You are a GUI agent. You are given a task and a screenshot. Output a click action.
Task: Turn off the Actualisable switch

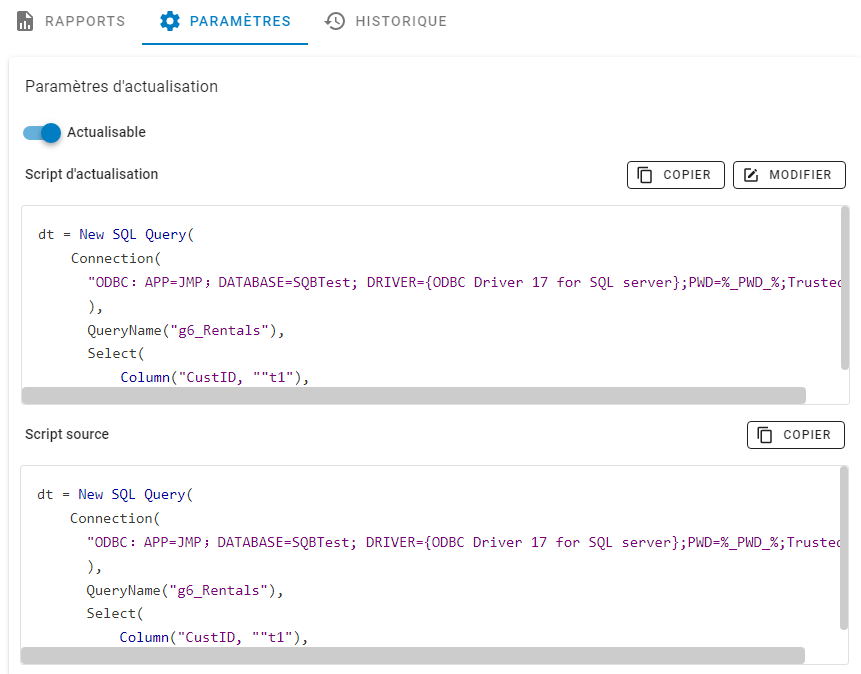click(x=43, y=132)
